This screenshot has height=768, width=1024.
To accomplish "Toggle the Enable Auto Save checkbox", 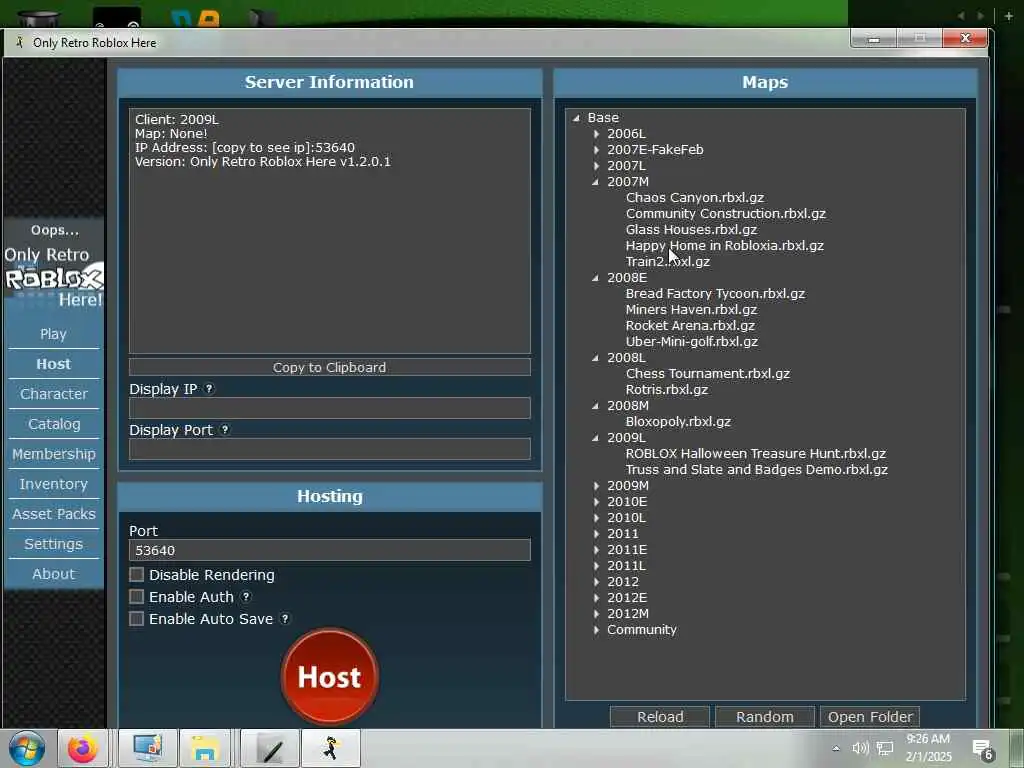I will pyautogui.click(x=136, y=618).
